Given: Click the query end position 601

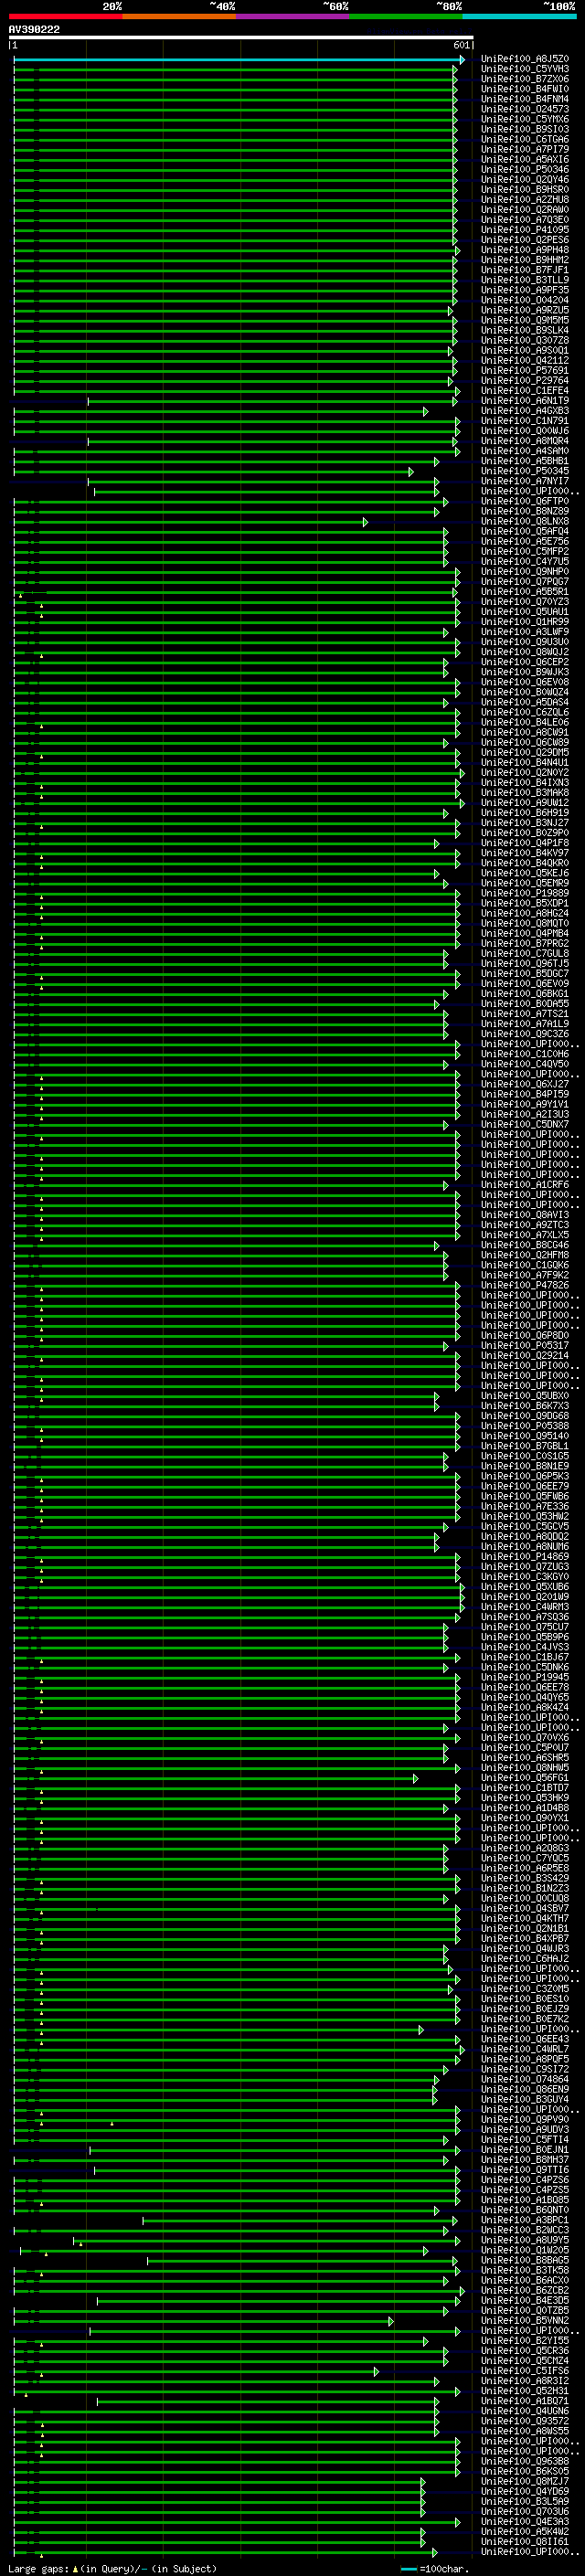Looking at the screenshot, I should click(461, 45).
